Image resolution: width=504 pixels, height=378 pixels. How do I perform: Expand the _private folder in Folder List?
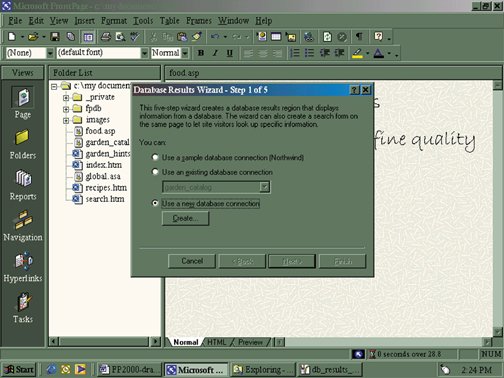66,98
